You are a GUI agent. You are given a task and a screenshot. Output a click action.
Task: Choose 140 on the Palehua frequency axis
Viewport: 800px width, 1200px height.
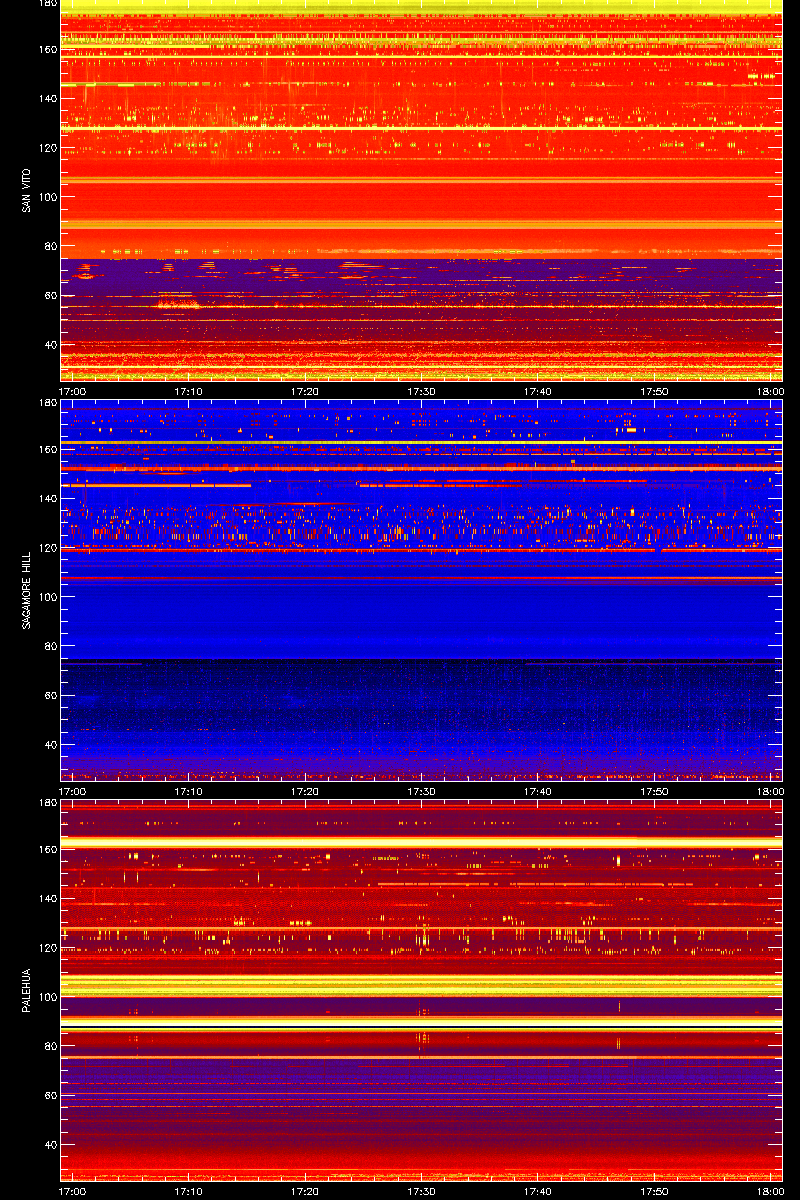46,900
